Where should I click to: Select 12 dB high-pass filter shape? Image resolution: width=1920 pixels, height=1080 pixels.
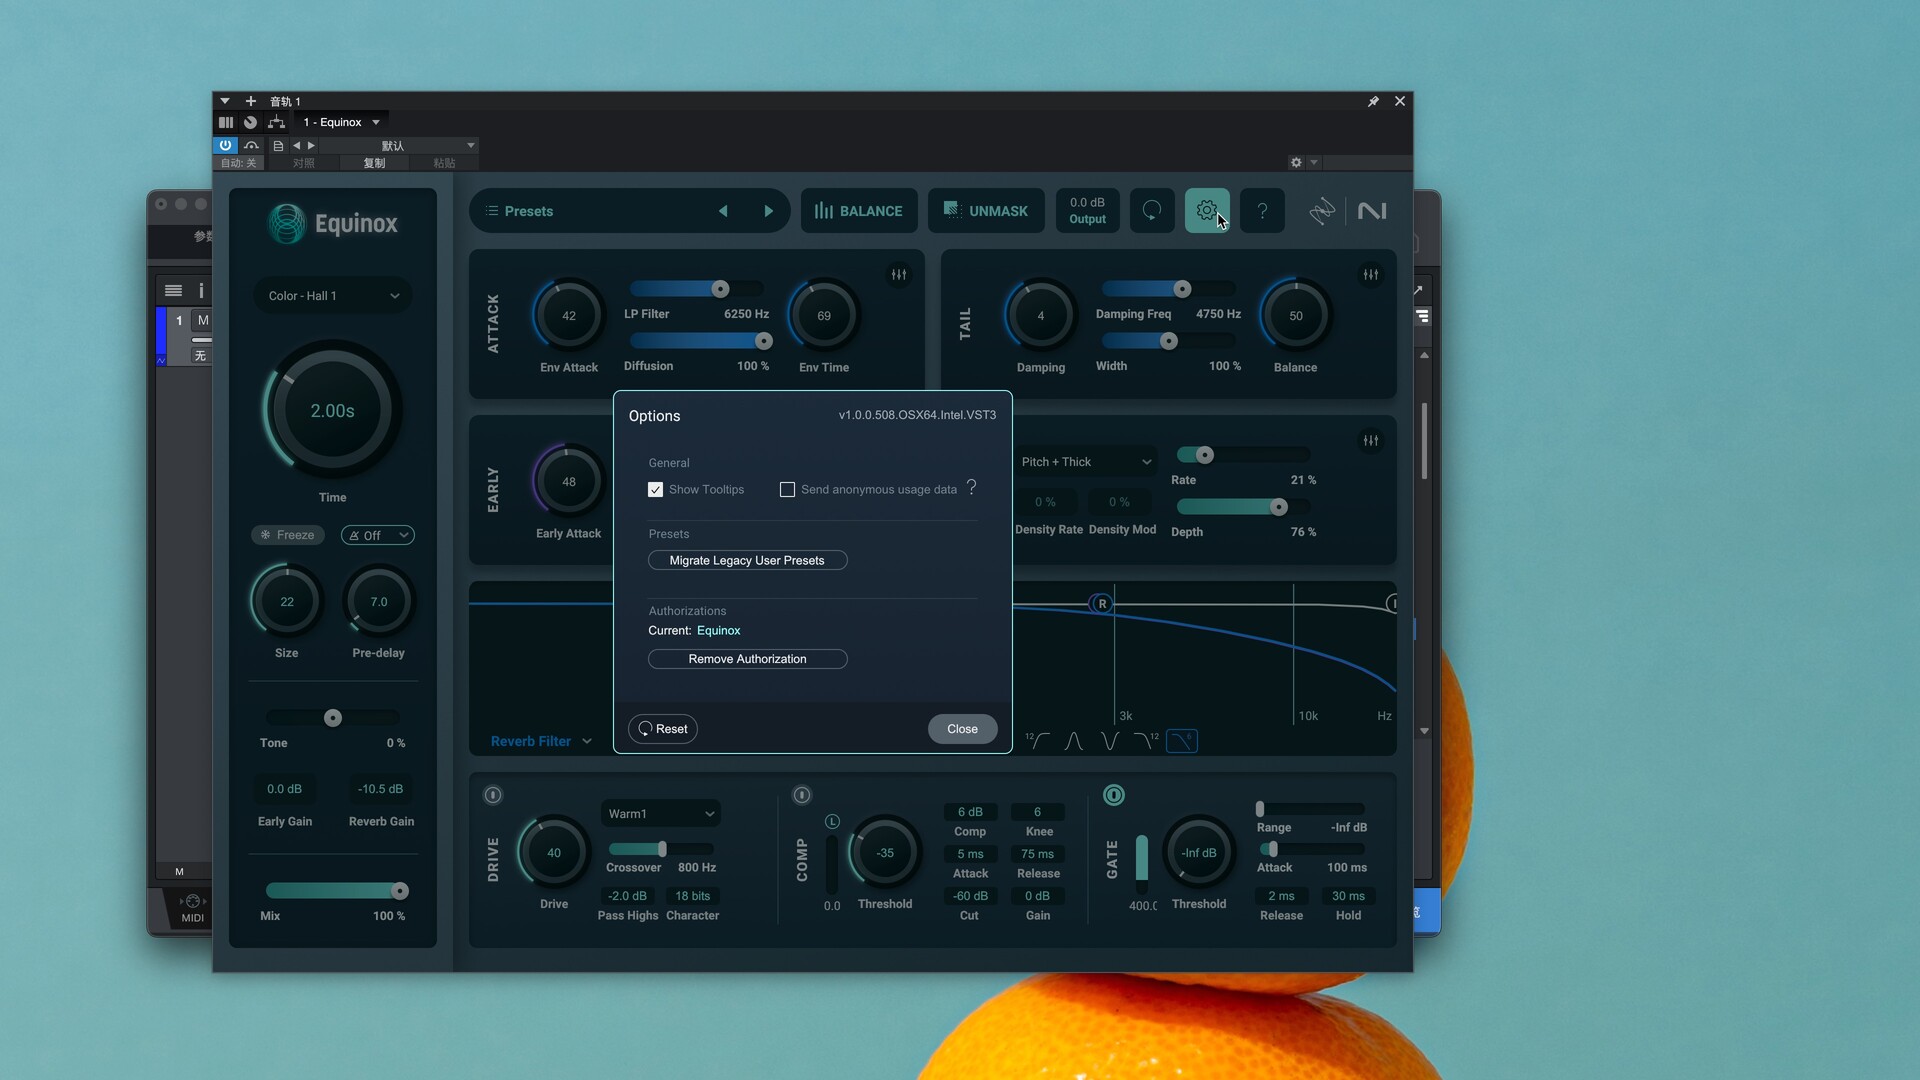coord(1038,741)
